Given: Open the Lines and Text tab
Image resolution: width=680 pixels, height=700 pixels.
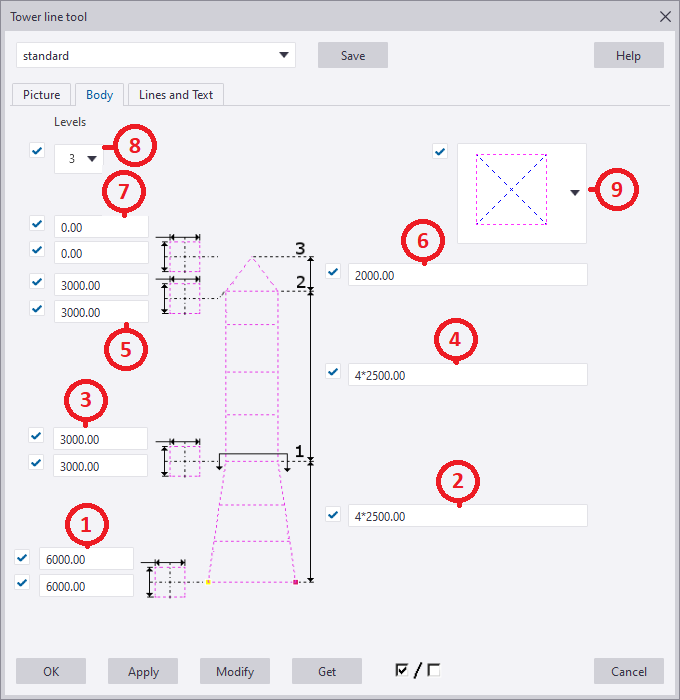Looking at the screenshot, I should 175,95.
